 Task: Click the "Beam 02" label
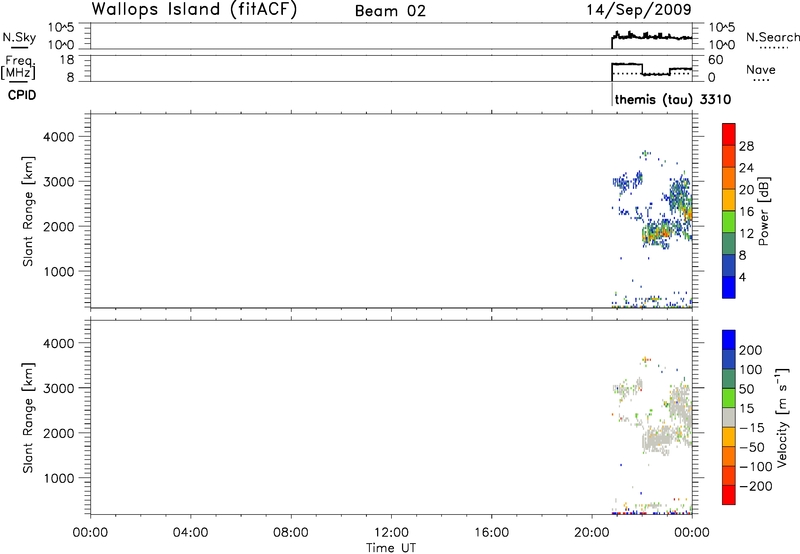coord(390,11)
